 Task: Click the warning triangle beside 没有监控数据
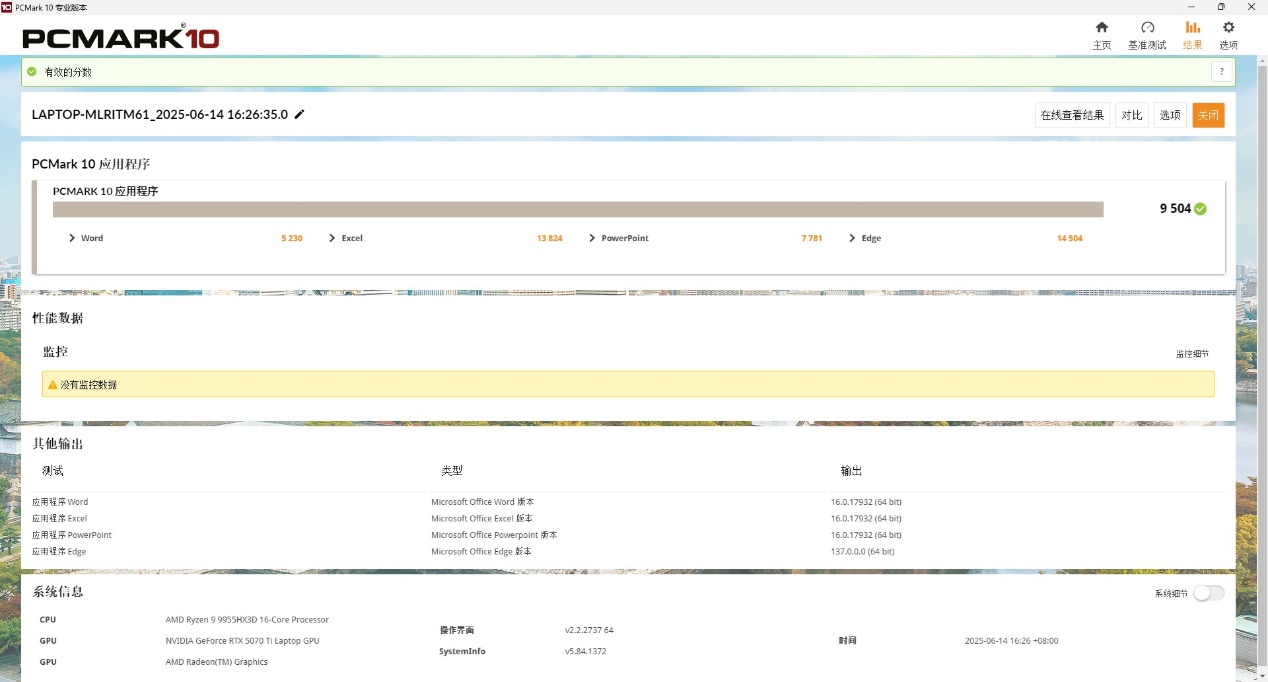(x=53, y=384)
